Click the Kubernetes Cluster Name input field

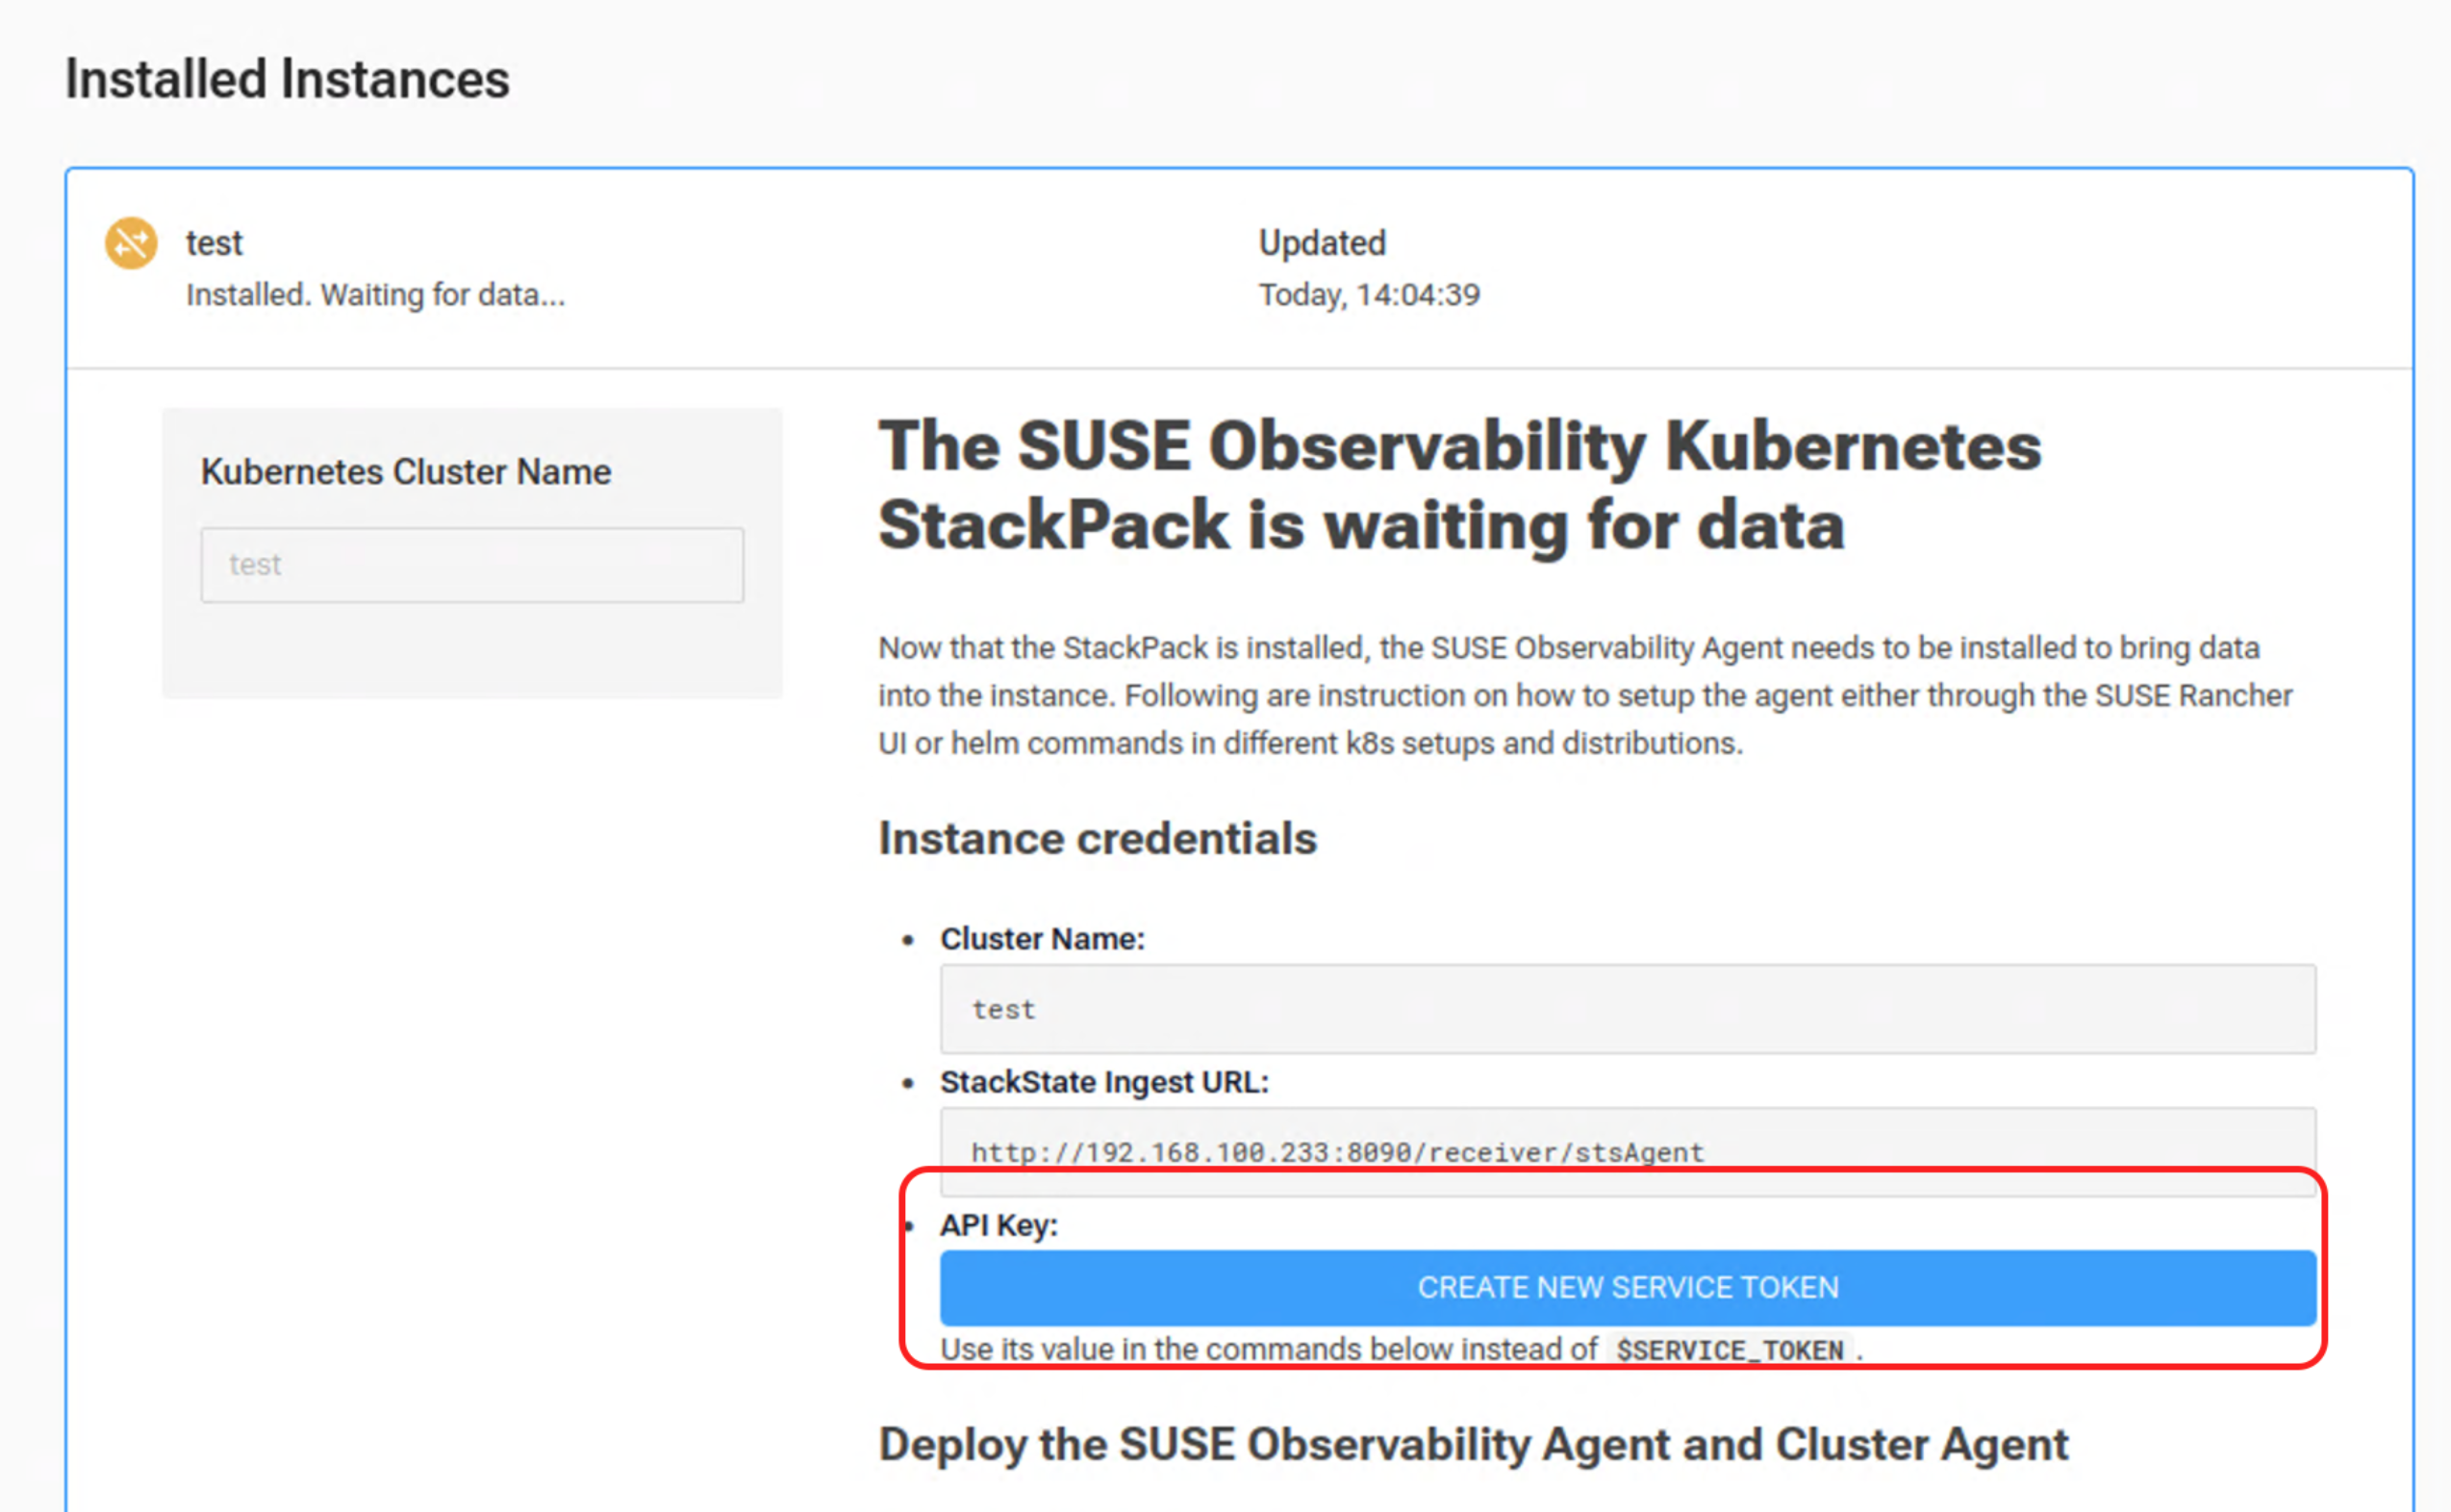tap(472, 565)
